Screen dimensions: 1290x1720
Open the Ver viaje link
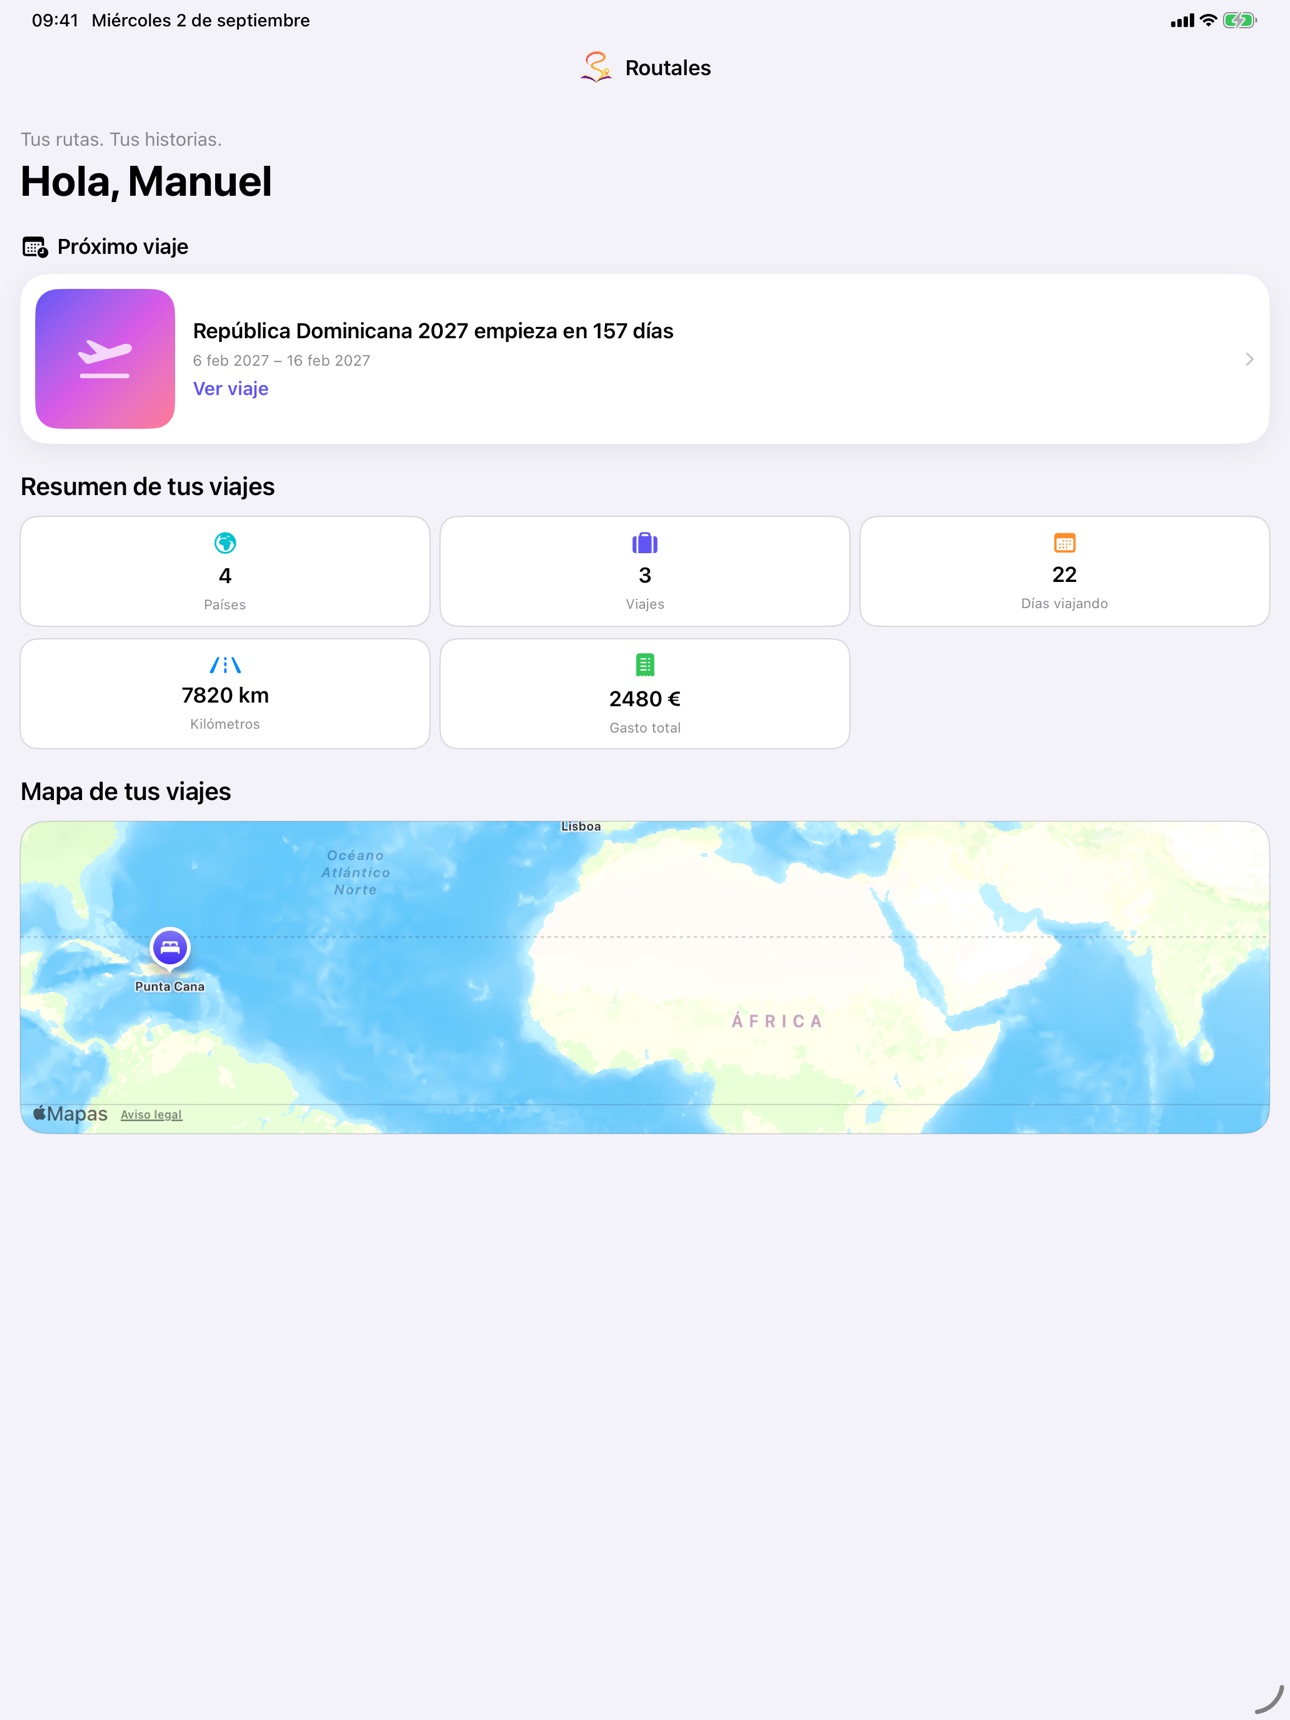coord(230,389)
